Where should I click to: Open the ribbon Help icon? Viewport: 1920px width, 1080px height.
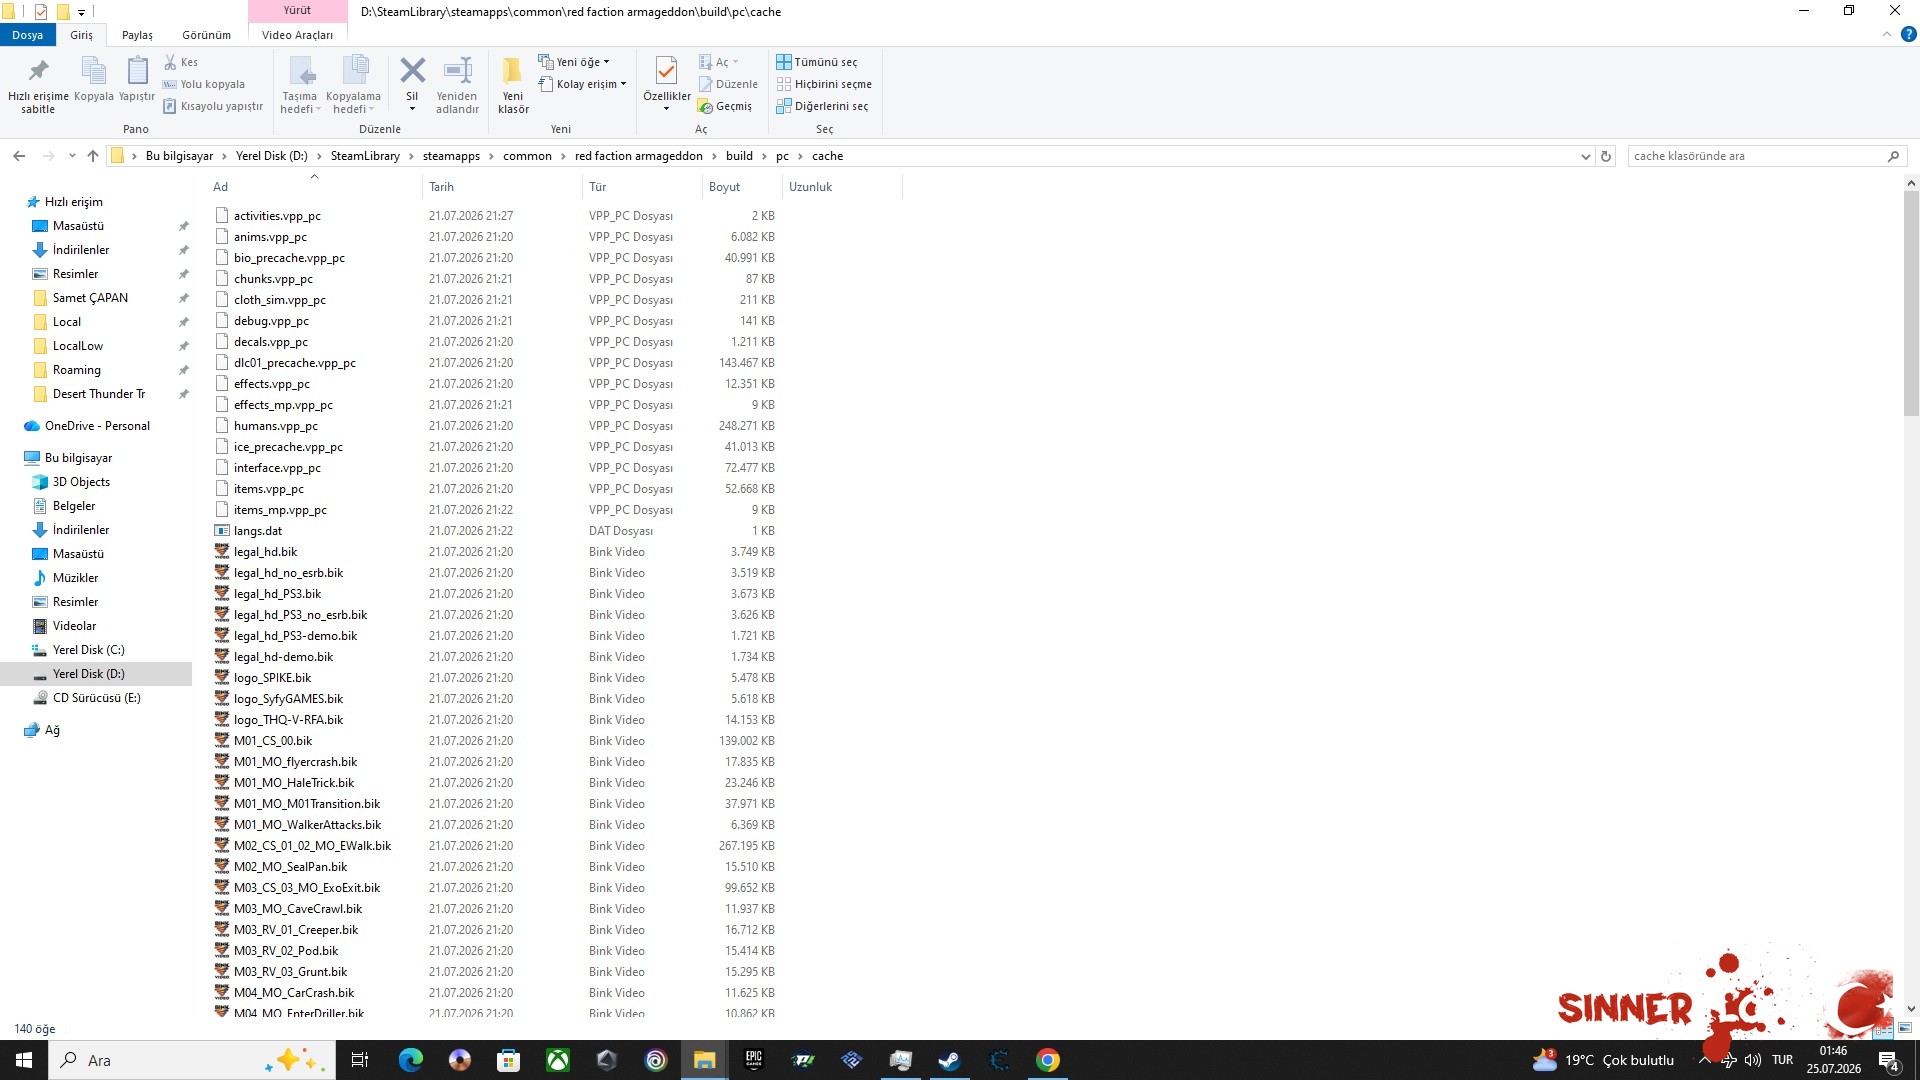1908,34
